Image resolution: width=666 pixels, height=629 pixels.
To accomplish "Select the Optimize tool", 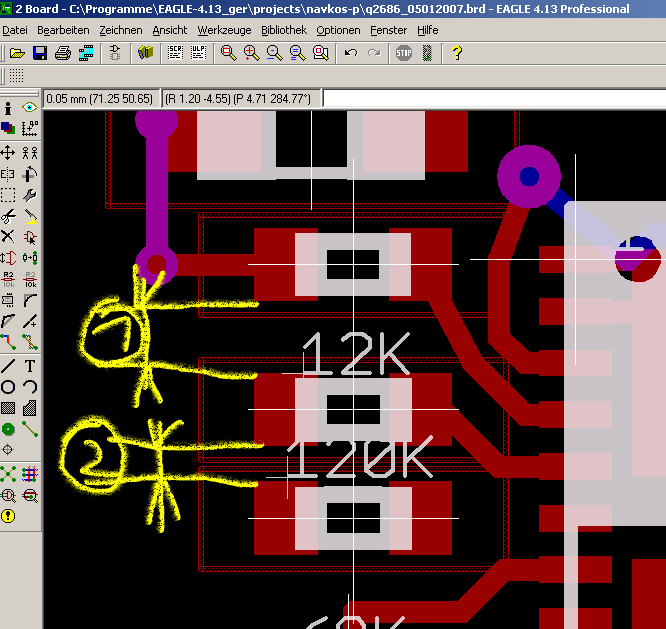I will click(29, 321).
